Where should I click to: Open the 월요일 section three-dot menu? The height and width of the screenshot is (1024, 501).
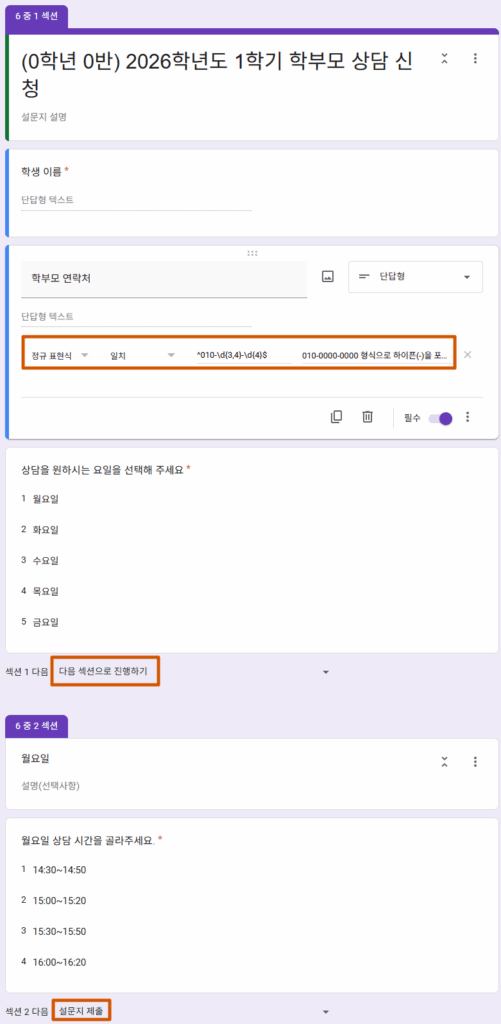[475, 761]
